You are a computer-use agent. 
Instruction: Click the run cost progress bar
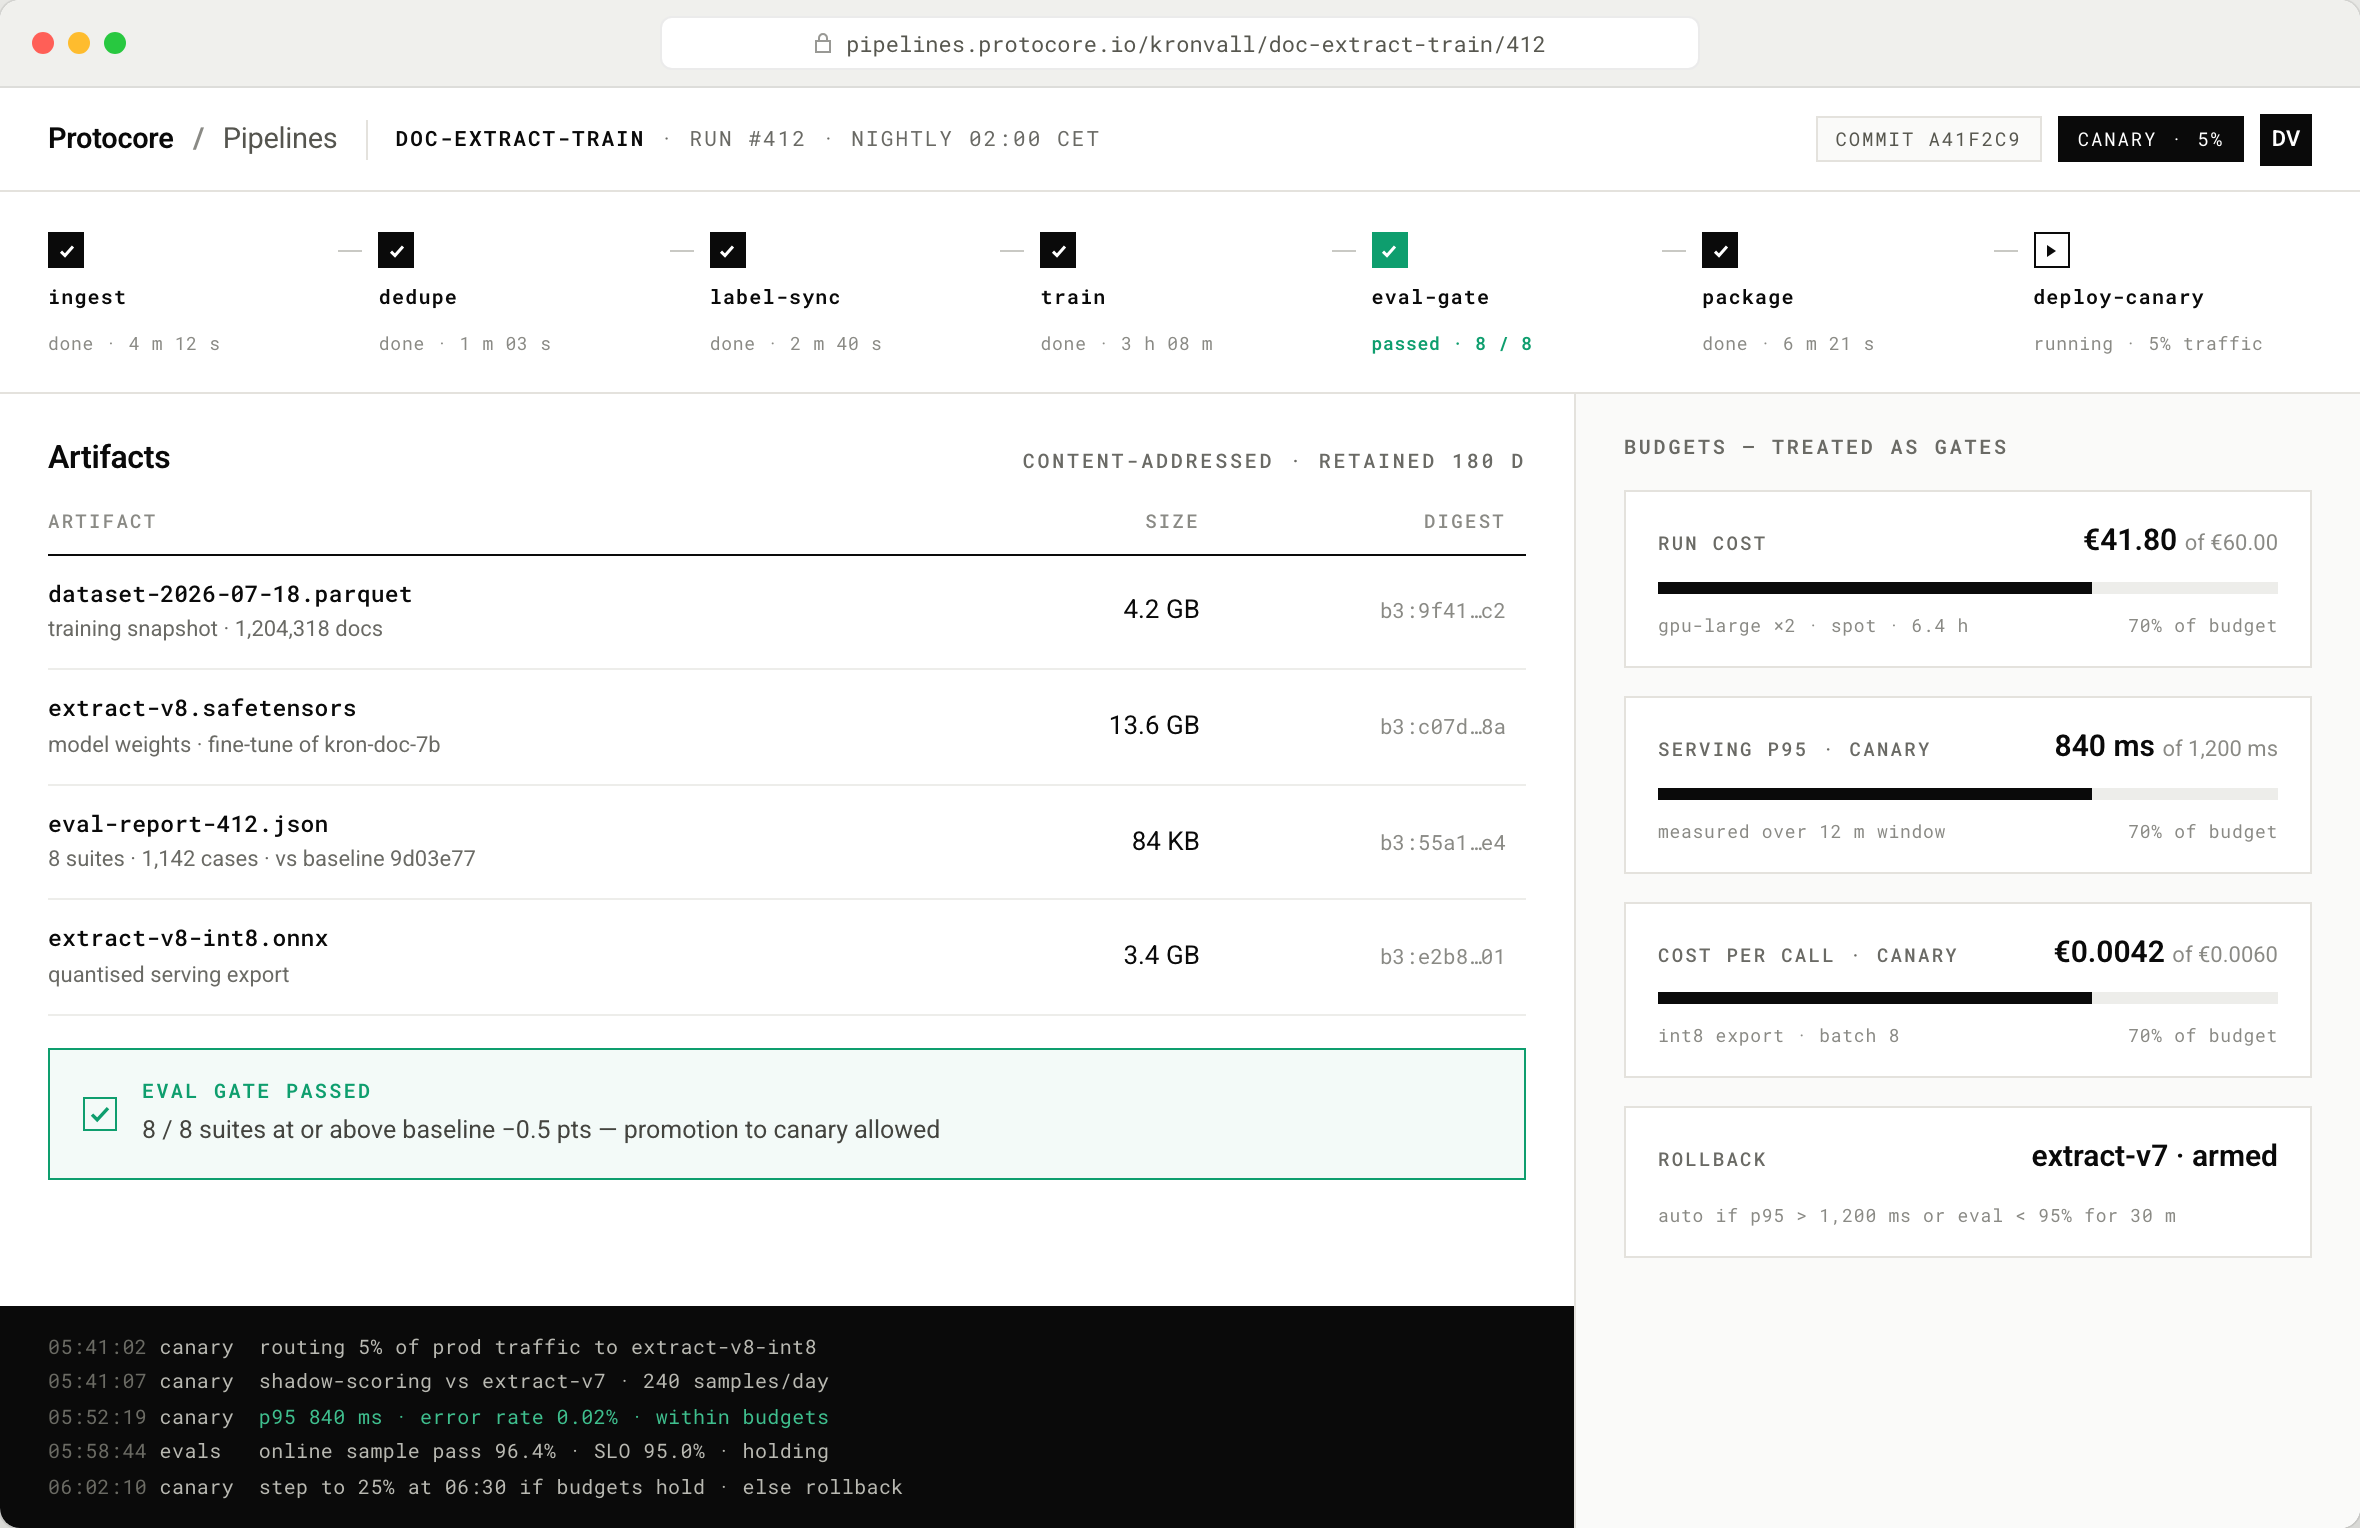1967,588
